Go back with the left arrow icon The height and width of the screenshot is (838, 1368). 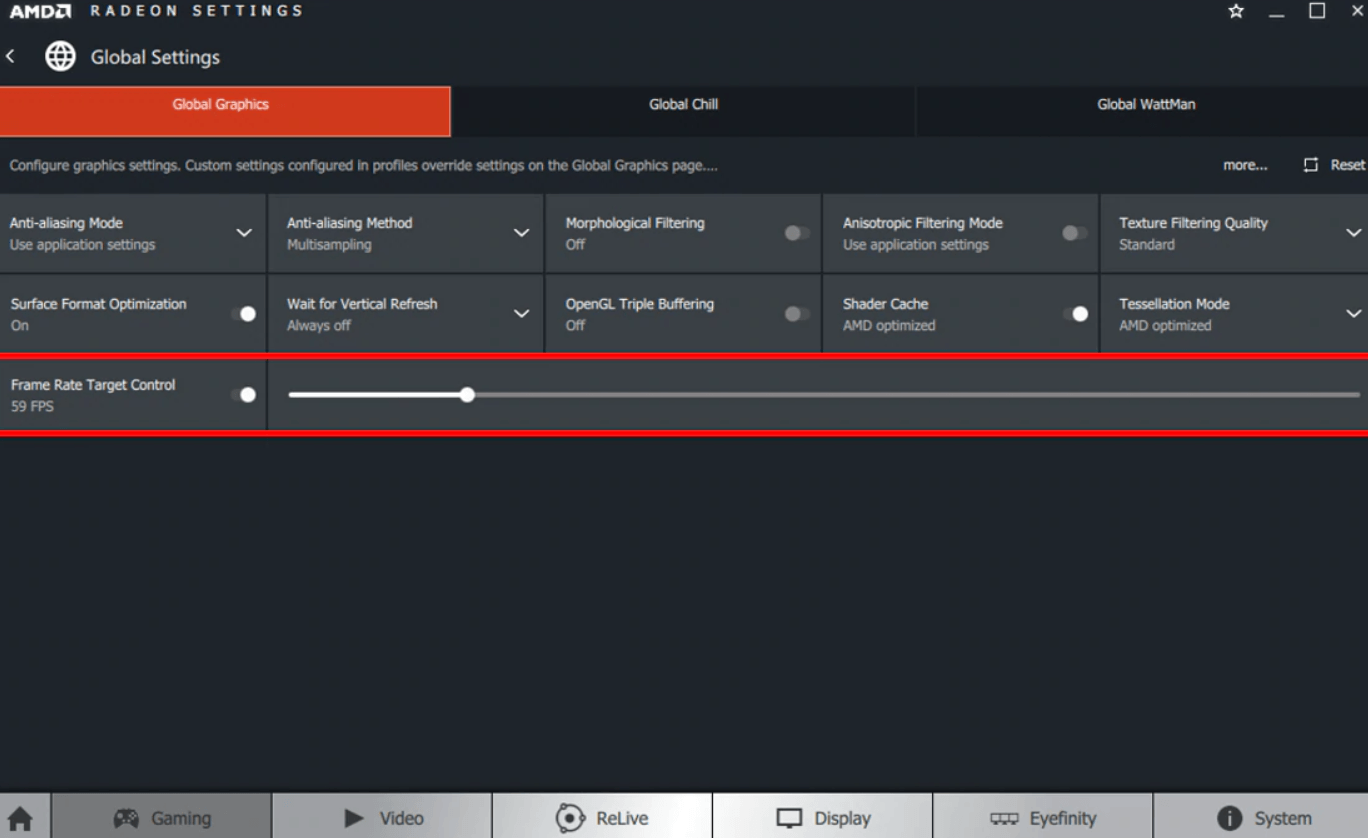tap(10, 57)
